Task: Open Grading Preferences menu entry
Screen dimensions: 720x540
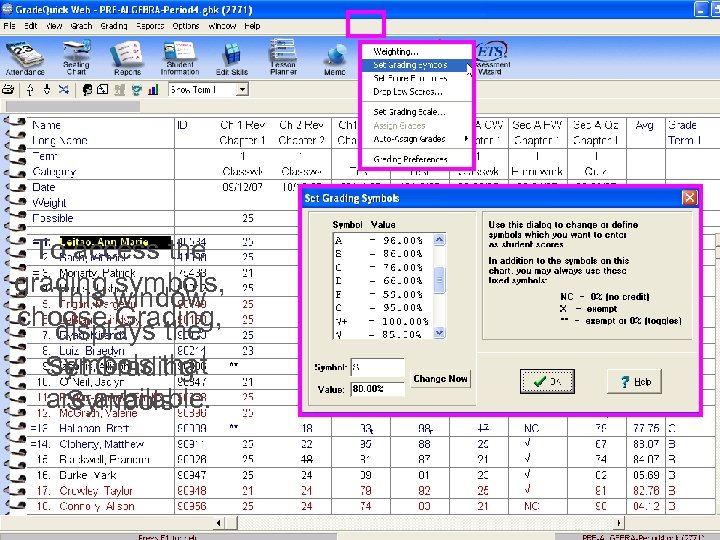Action: [417, 159]
